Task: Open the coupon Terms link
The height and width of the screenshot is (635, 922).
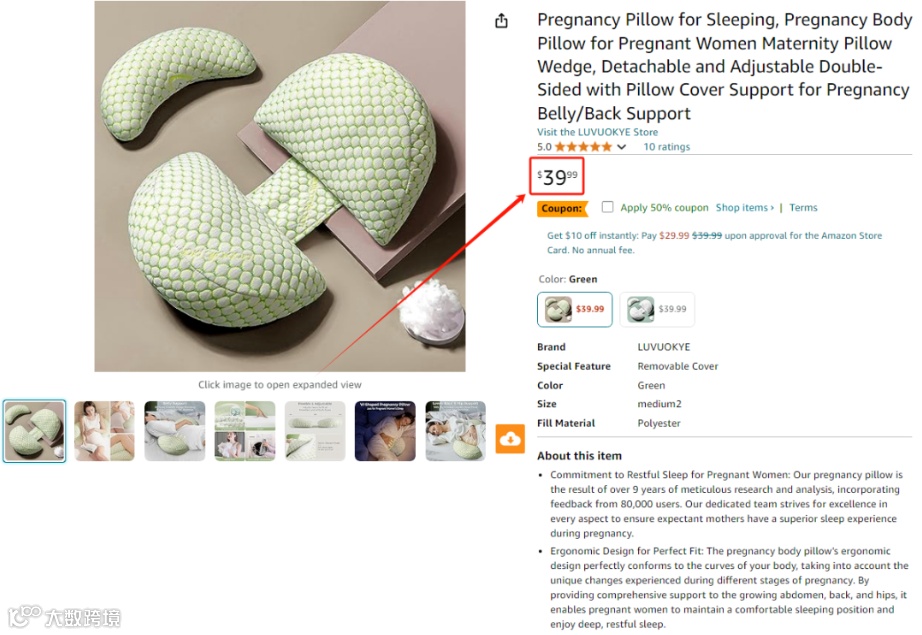Action: pos(803,208)
